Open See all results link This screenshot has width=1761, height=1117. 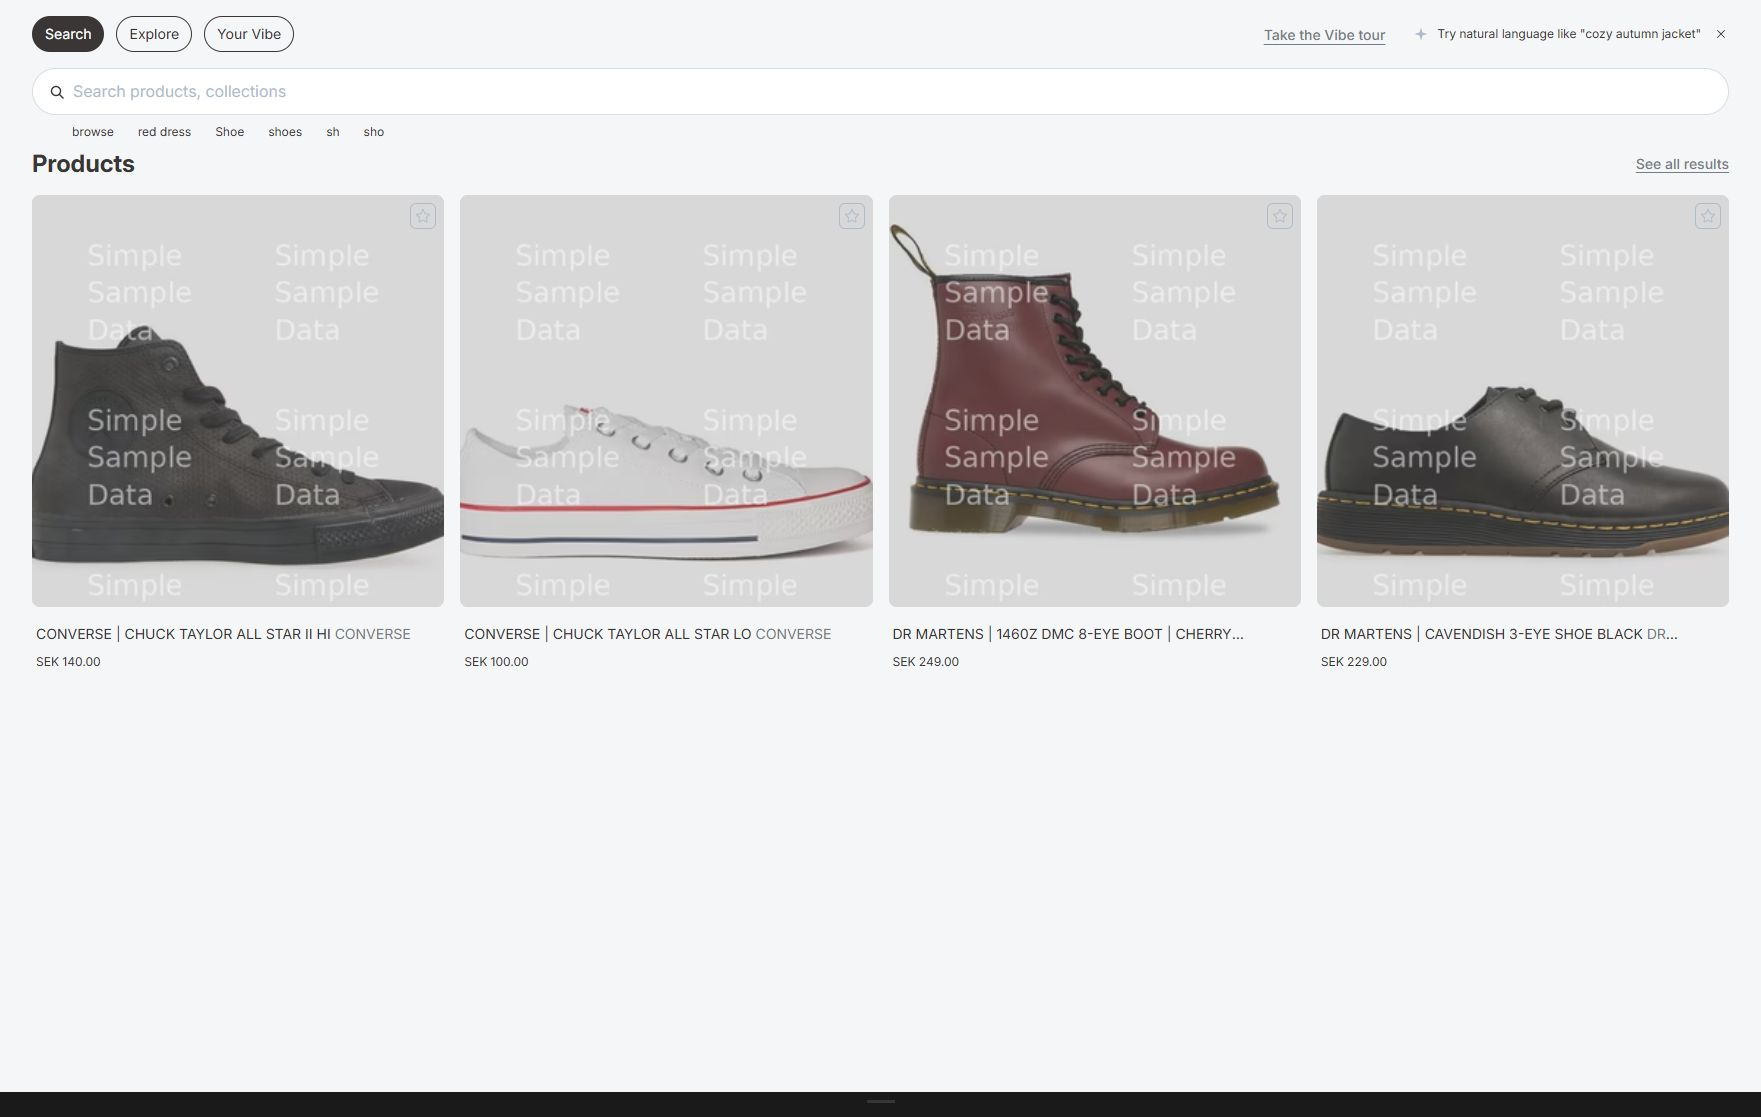(1682, 164)
